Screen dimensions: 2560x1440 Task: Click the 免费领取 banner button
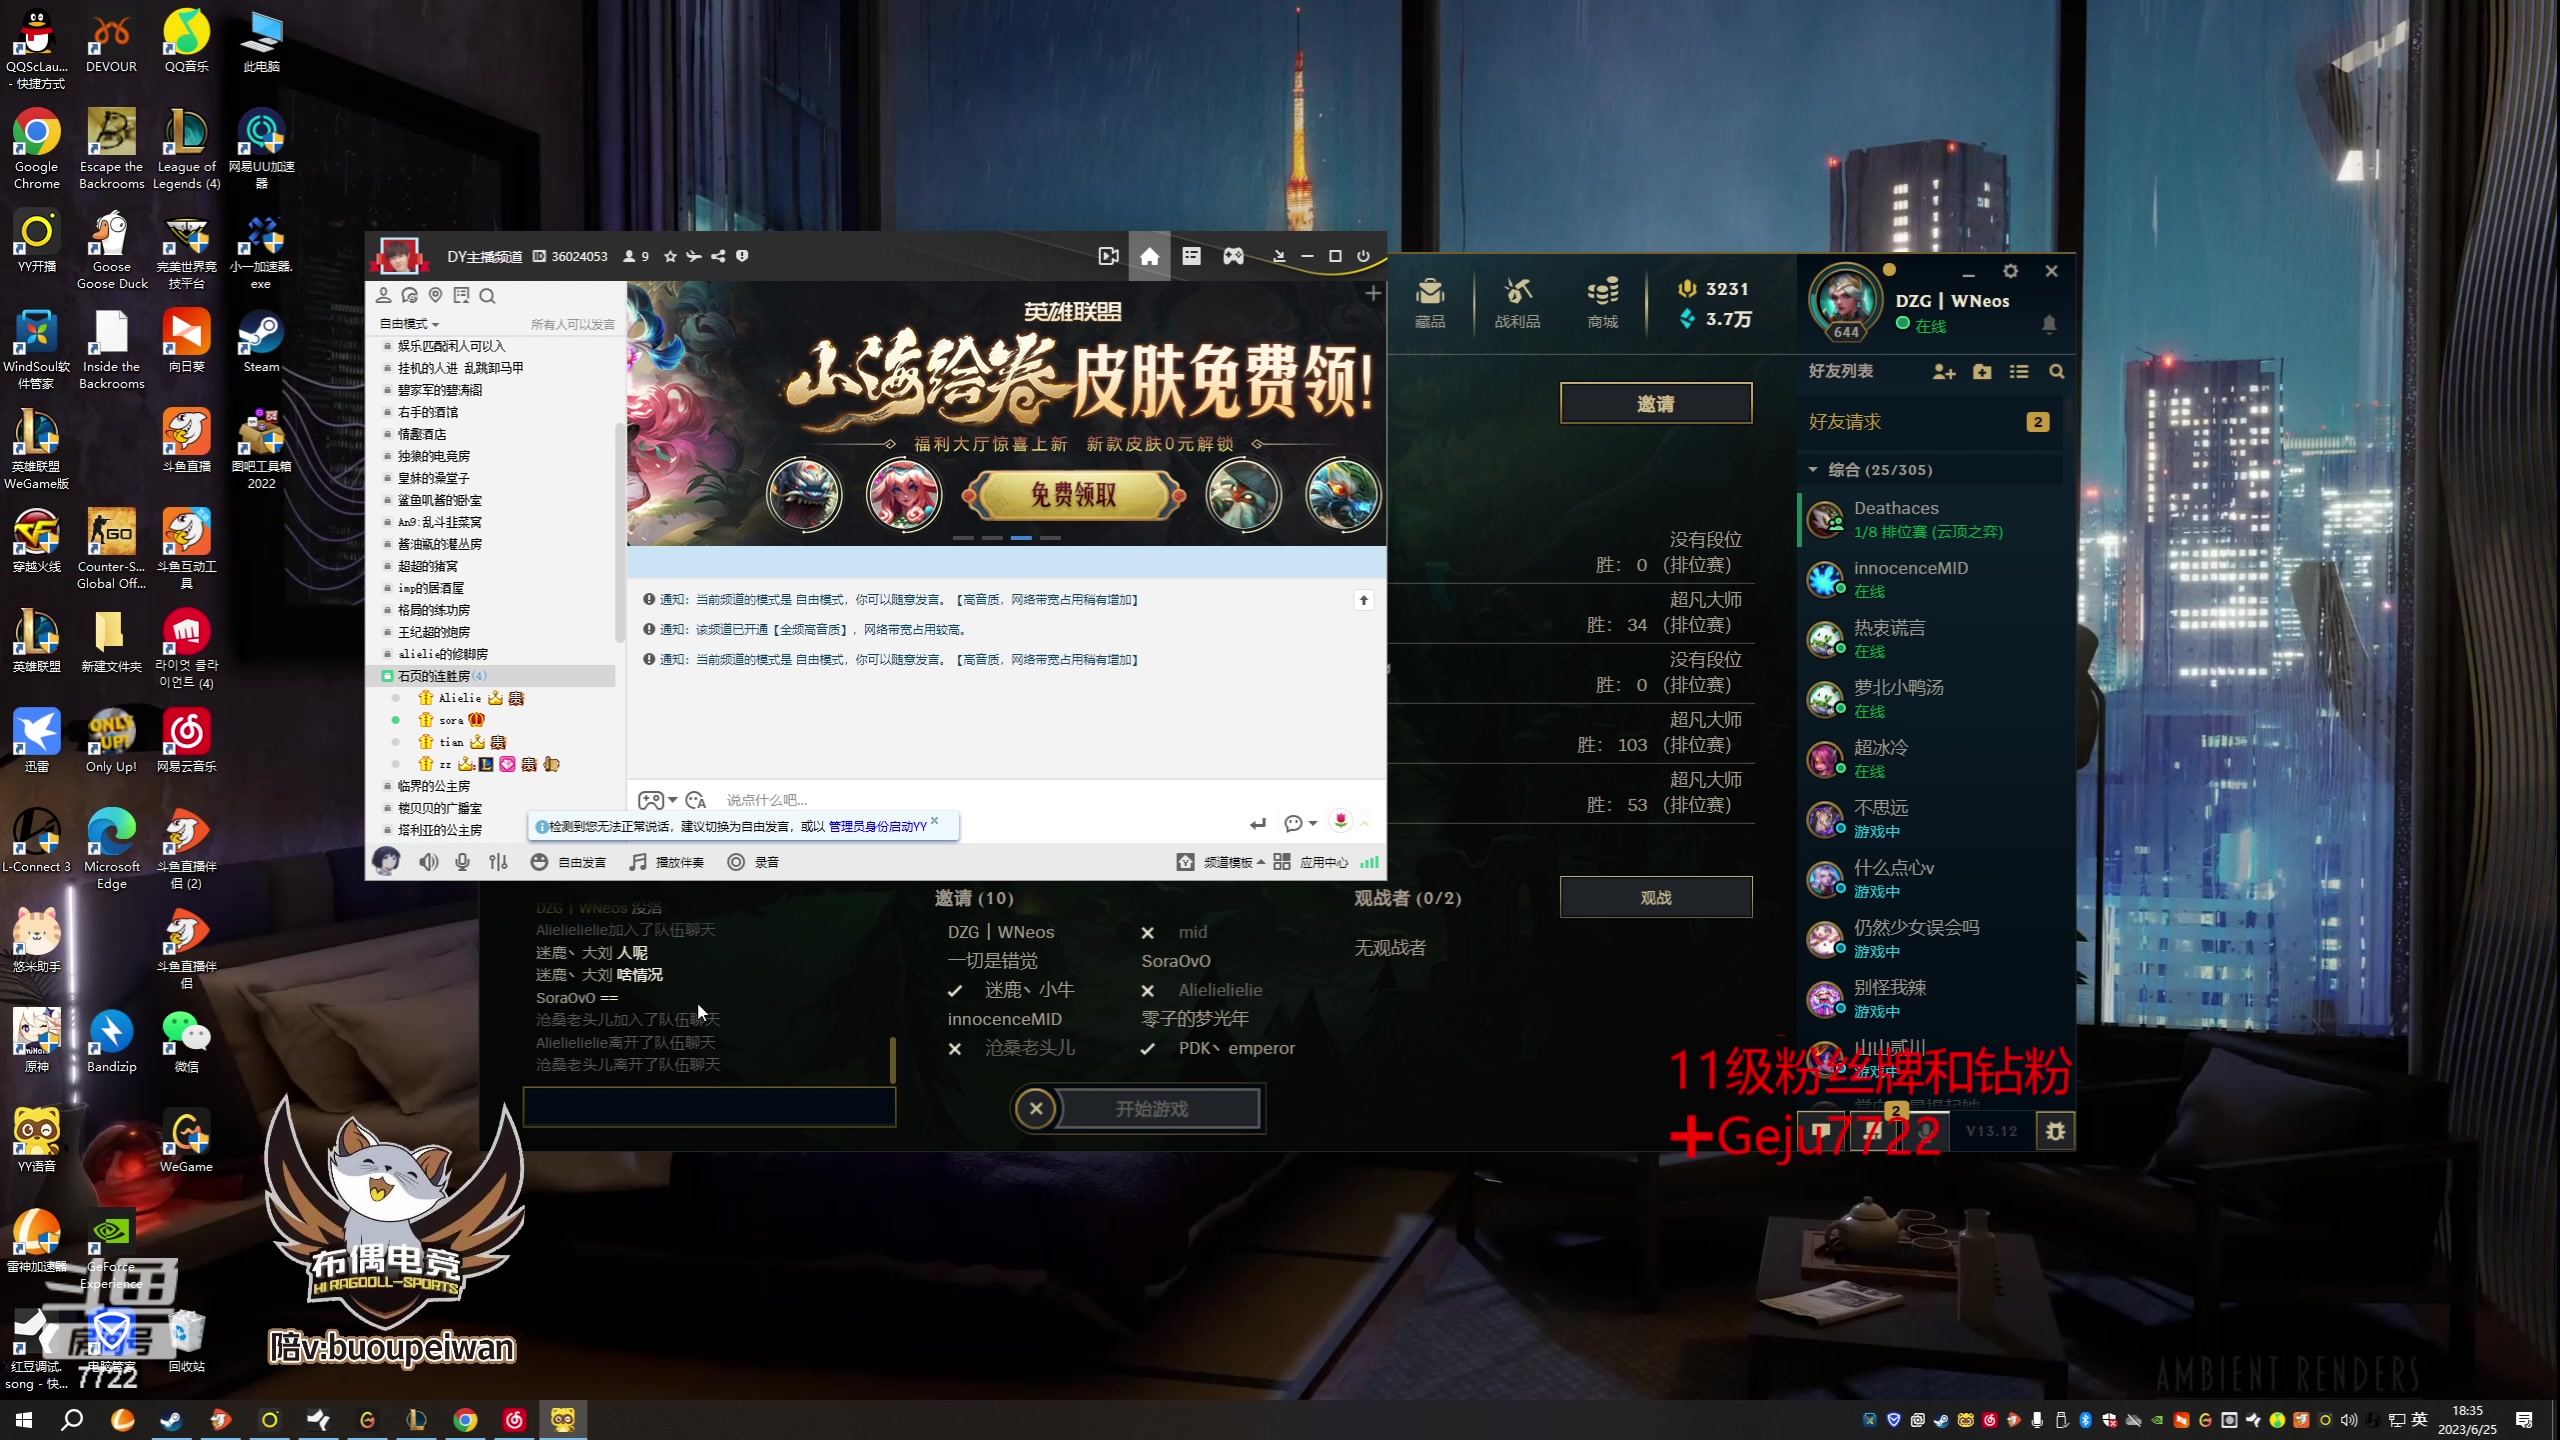pos(1073,495)
